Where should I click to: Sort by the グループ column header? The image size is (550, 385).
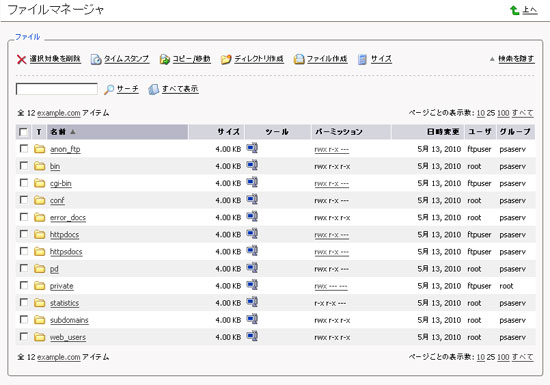coord(515,132)
